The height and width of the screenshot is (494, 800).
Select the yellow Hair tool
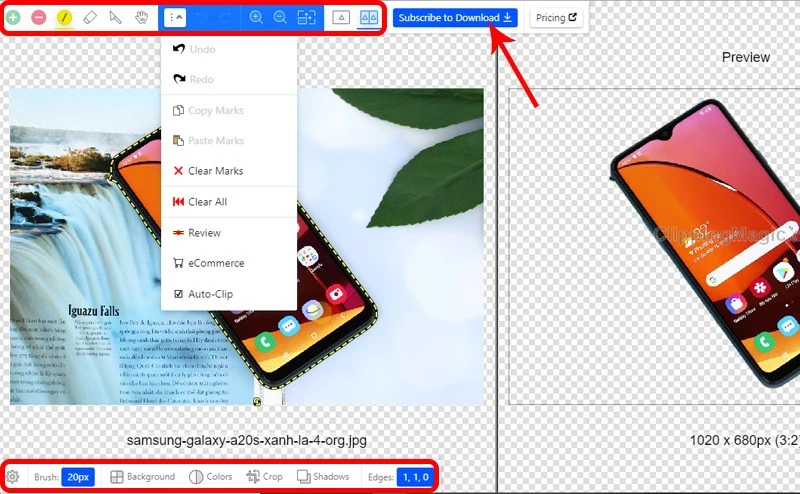point(64,17)
